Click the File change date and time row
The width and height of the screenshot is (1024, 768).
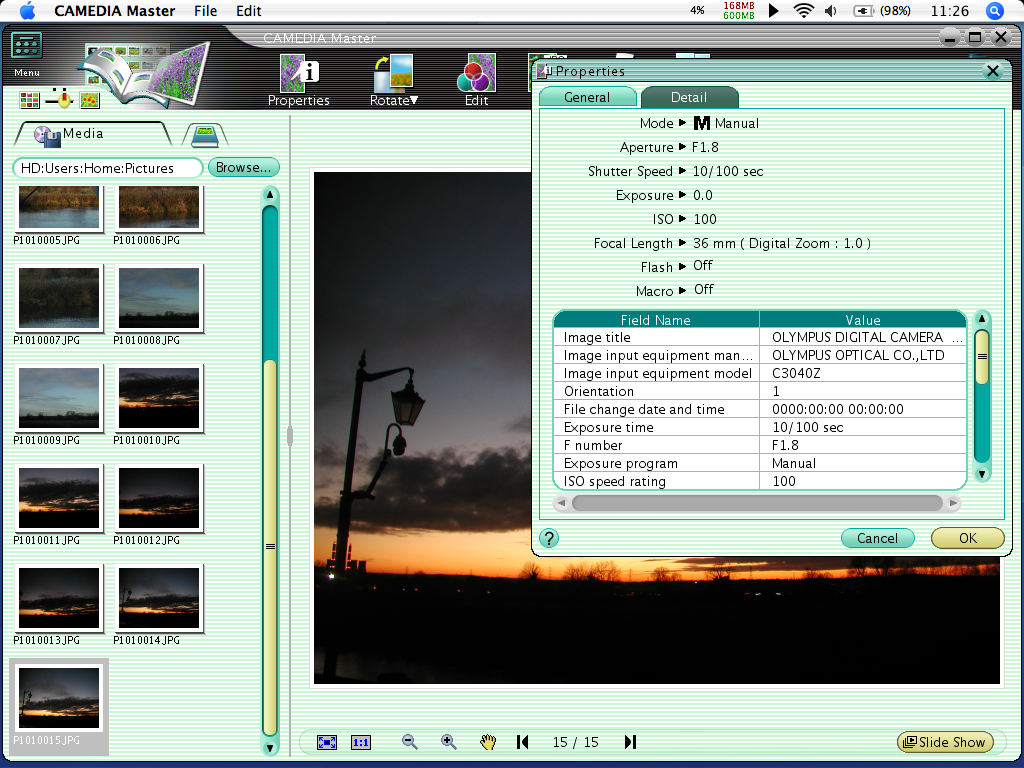click(x=760, y=409)
